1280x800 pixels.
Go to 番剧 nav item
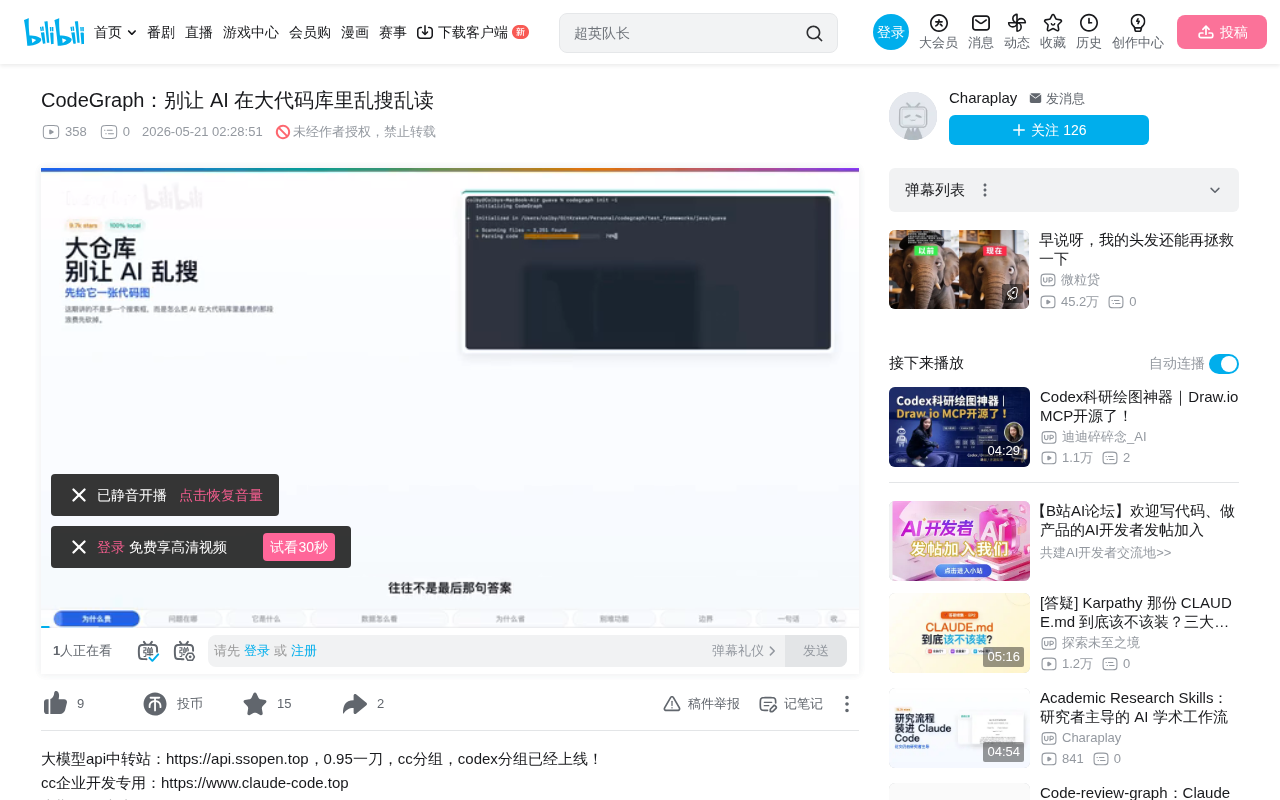161,32
